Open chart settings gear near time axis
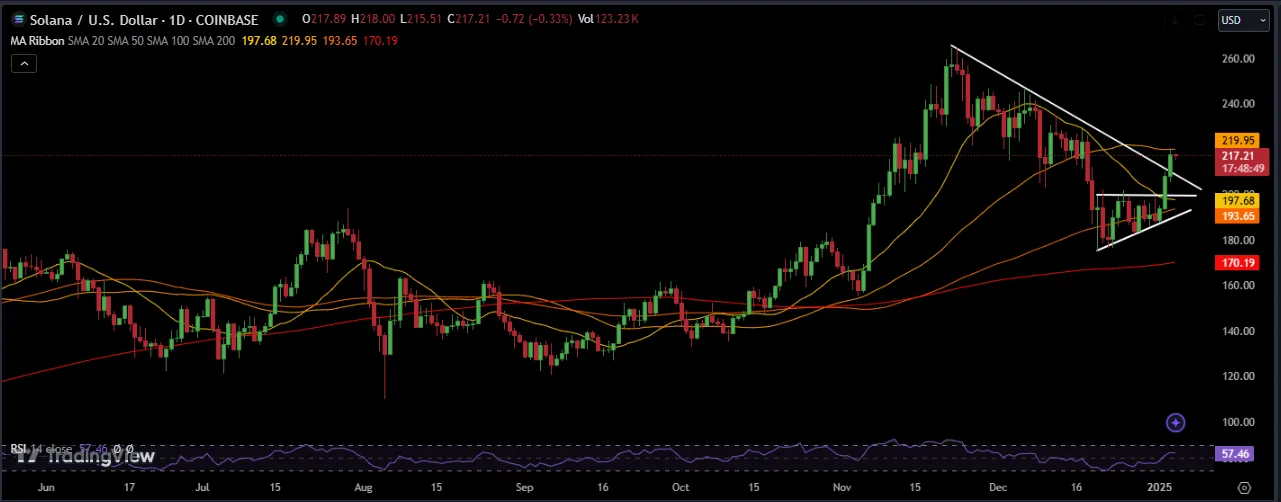The width and height of the screenshot is (1281, 502). click(1243, 488)
